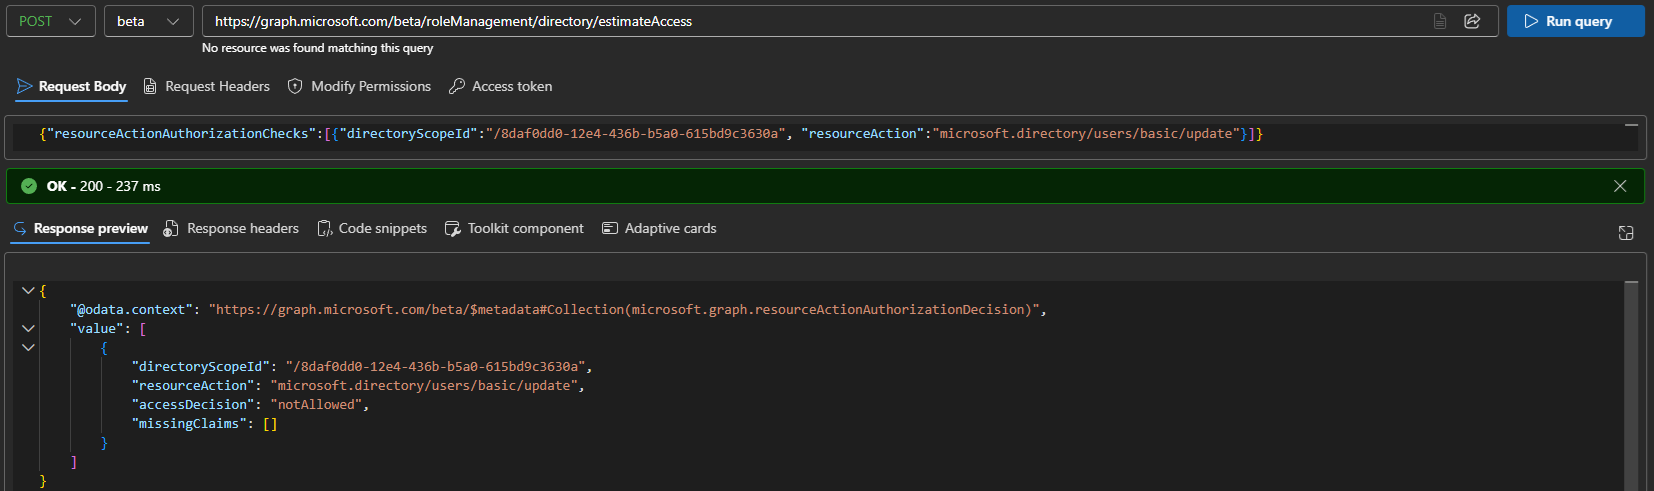Click the Response headers tab icon
The image size is (1654, 491).
pos(172,229)
